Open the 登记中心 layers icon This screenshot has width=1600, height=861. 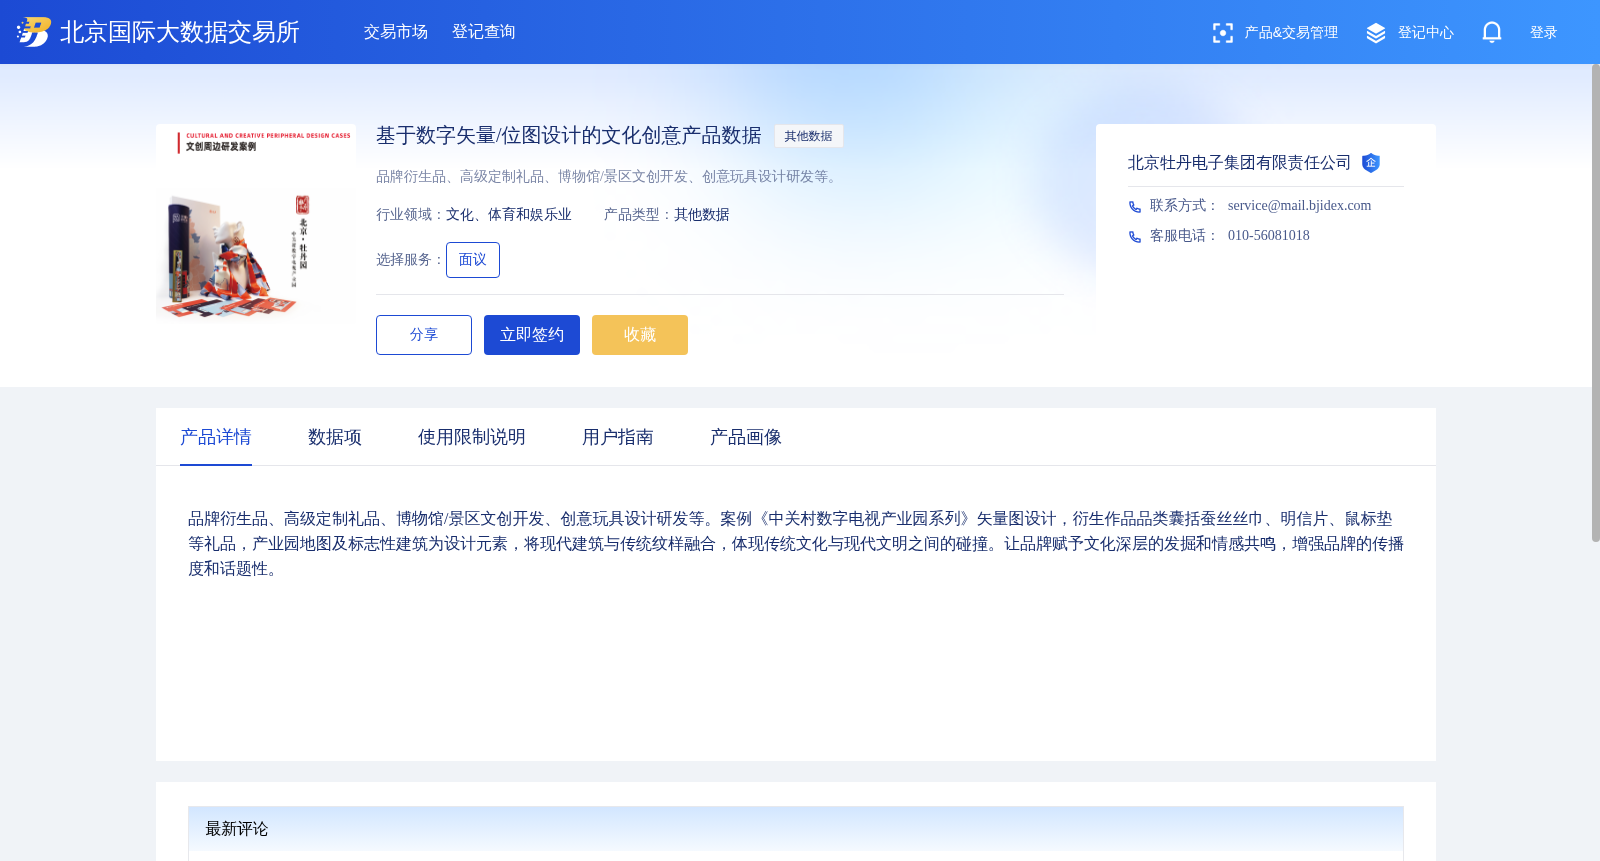[1376, 33]
